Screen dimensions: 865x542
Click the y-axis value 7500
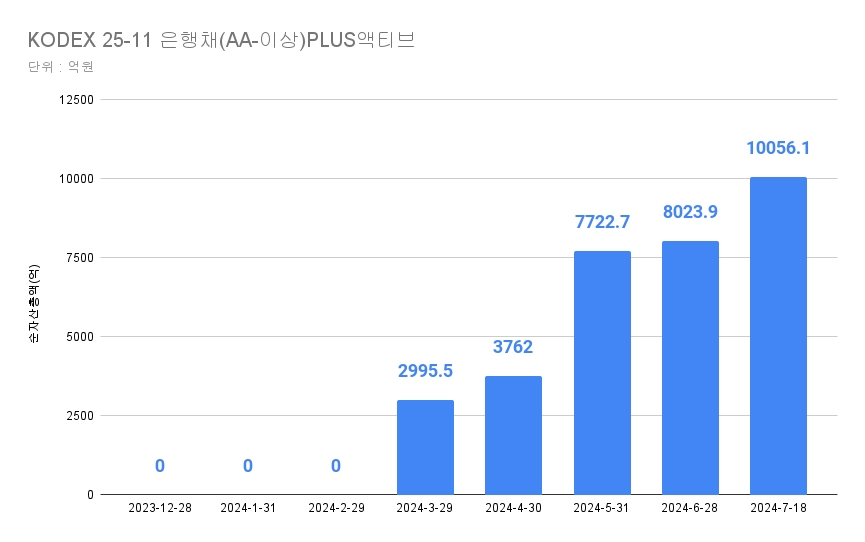click(80, 258)
